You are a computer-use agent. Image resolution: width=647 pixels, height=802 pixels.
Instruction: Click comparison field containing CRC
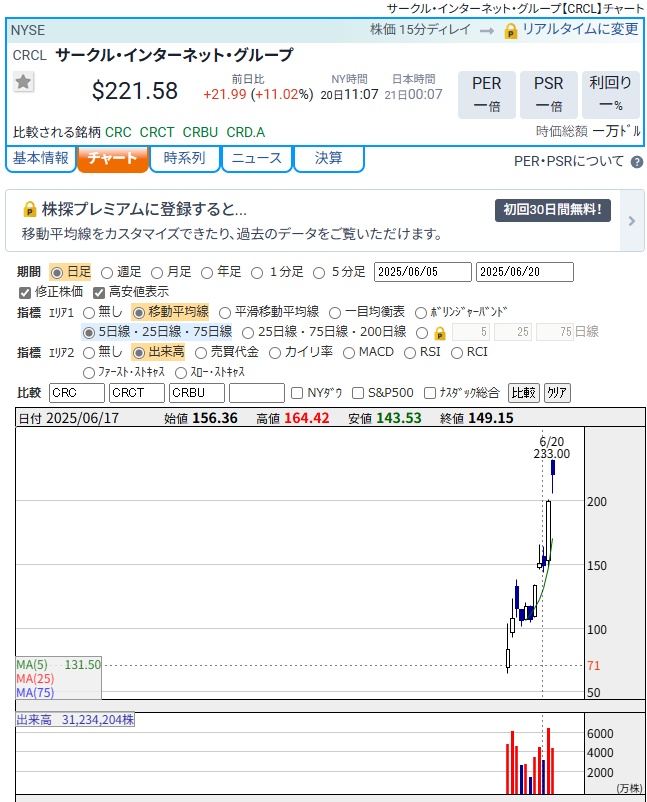point(77,393)
